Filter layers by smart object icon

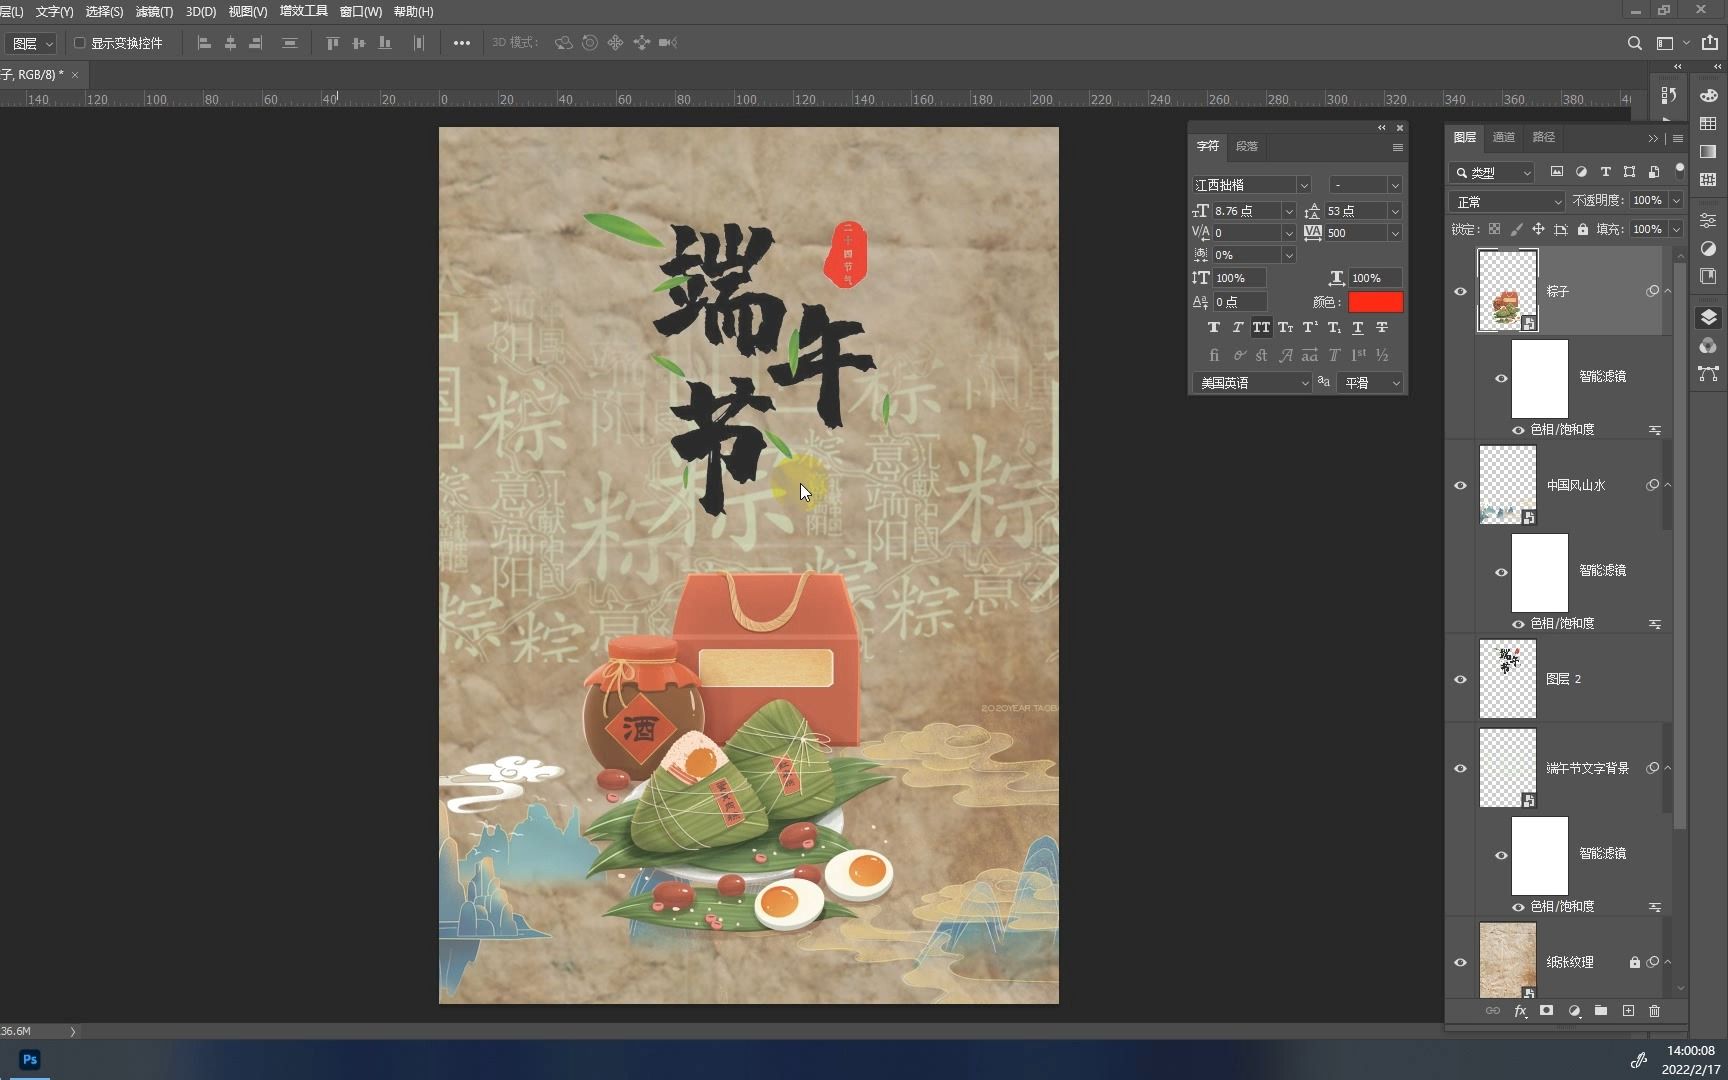(1653, 172)
